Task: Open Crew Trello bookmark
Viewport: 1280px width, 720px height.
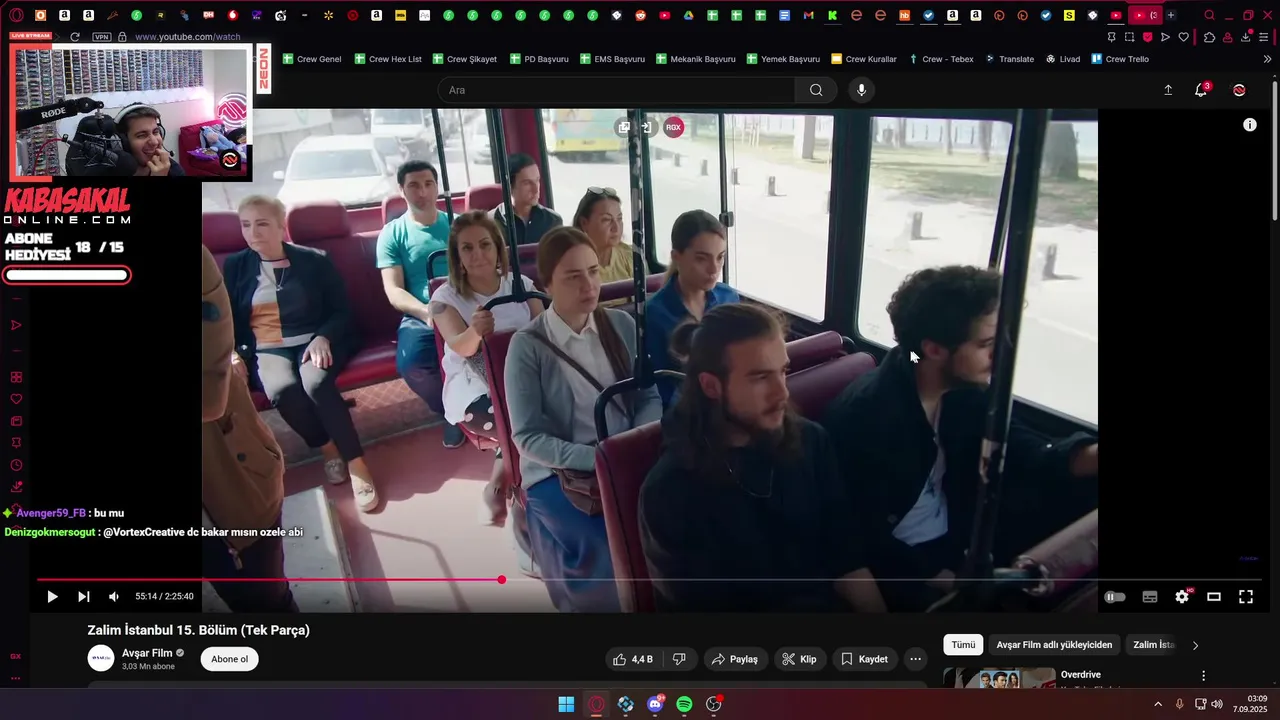Action: point(1120,59)
